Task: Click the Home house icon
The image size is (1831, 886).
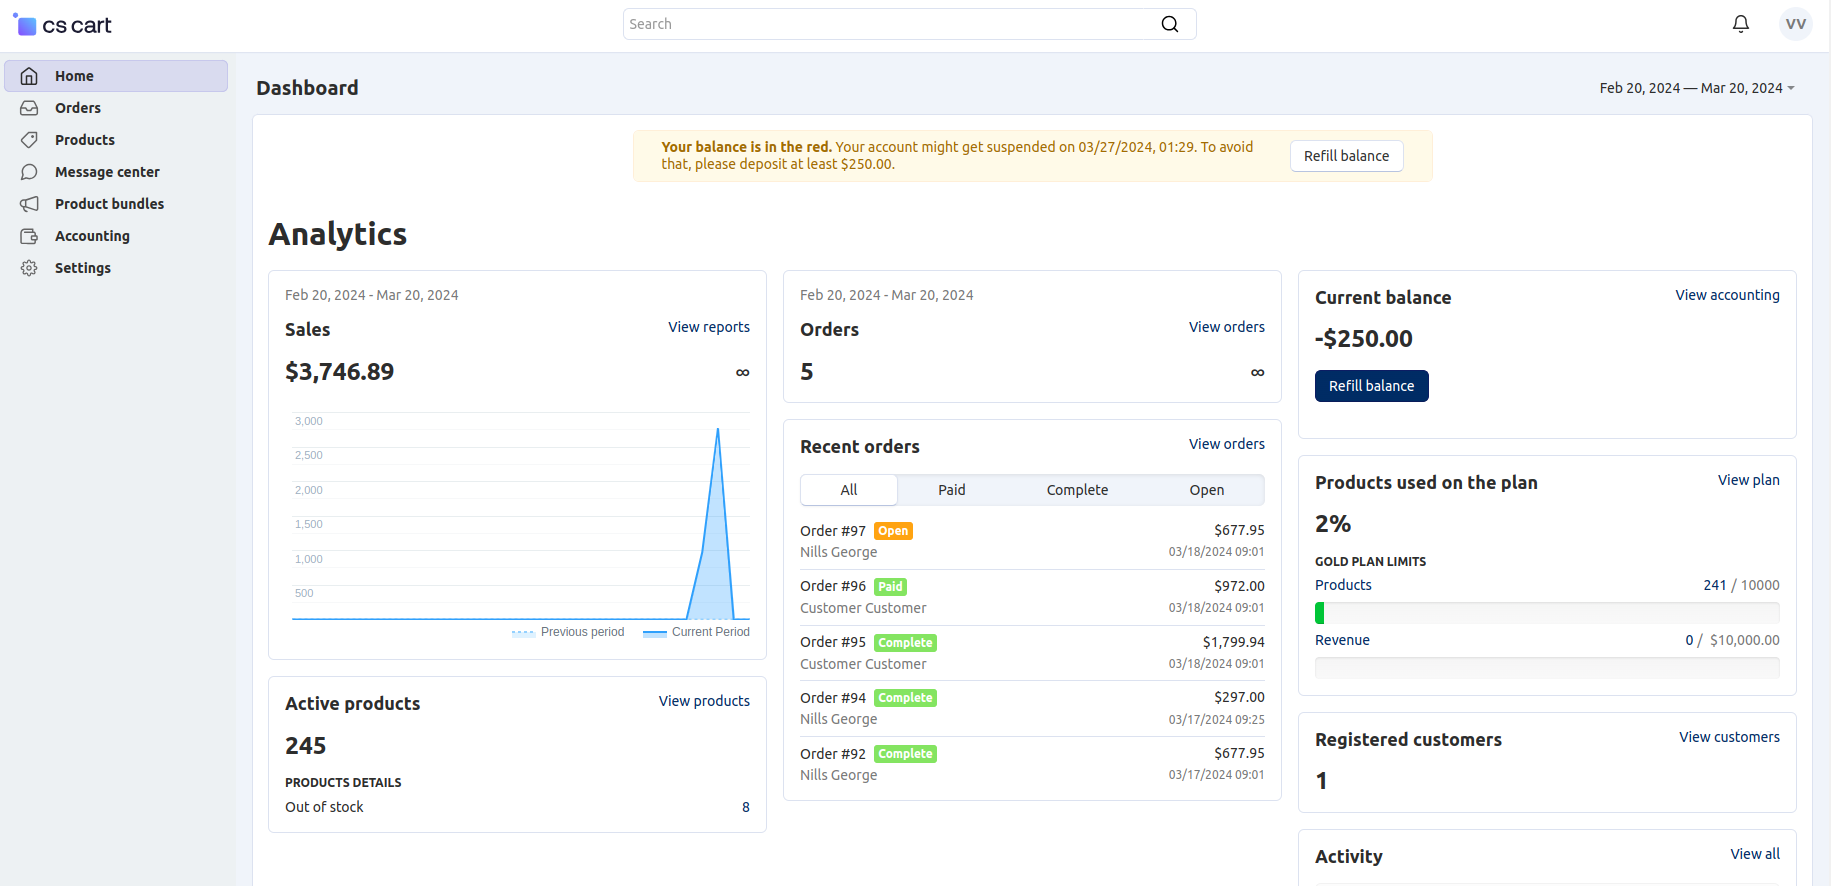Action: pyautogui.click(x=29, y=76)
